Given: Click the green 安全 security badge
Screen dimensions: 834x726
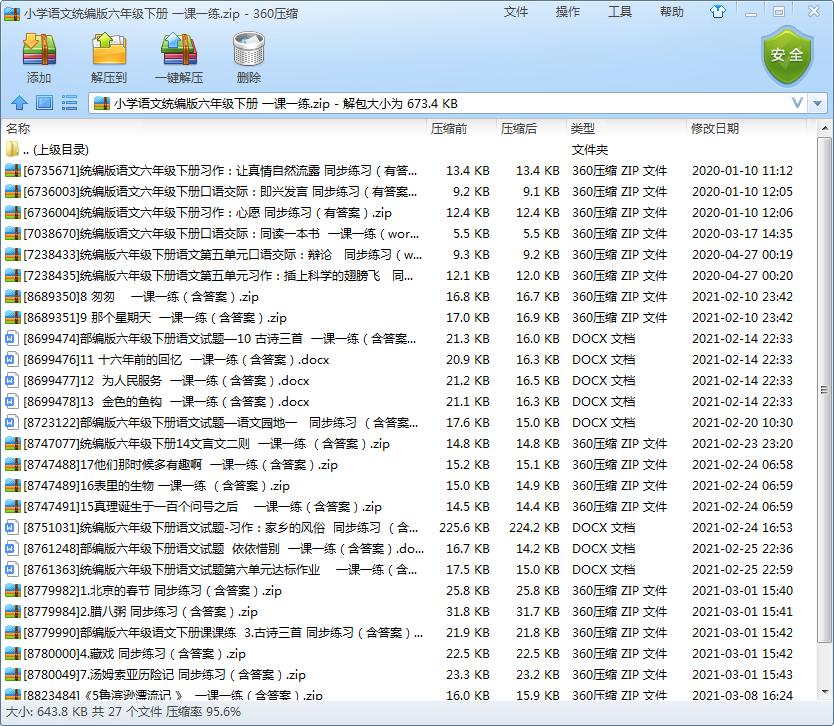Looking at the screenshot, I should (x=788, y=56).
